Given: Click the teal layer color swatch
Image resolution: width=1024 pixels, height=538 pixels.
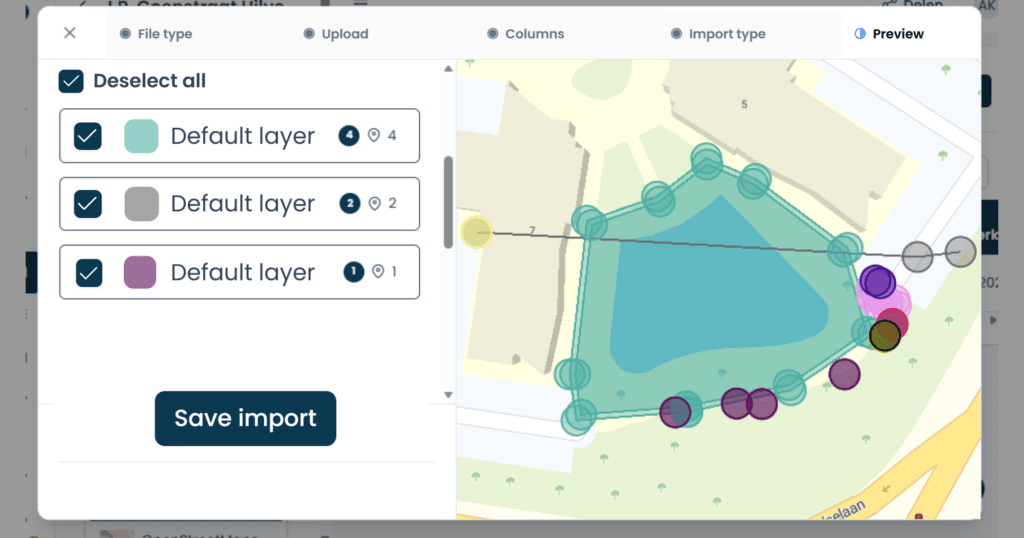Looking at the screenshot, I should (x=141, y=136).
